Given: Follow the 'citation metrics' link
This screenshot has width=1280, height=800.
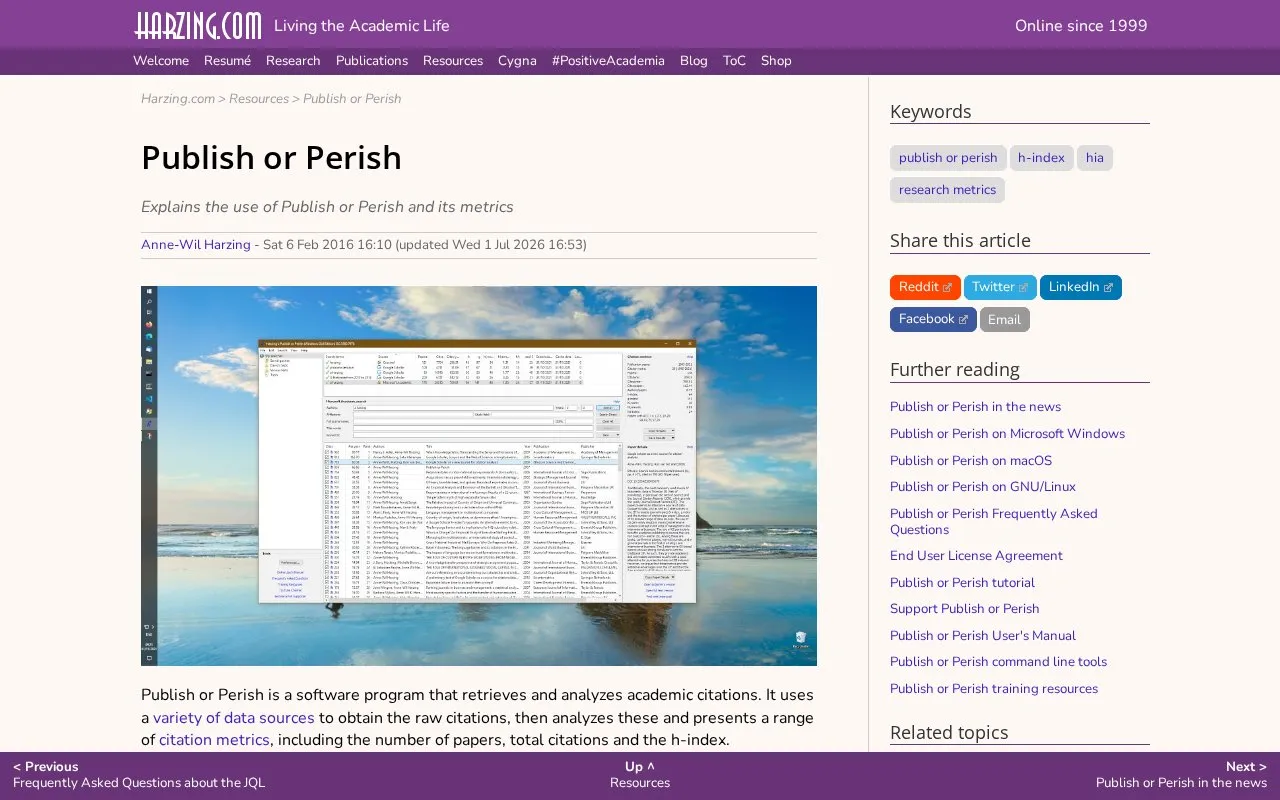Looking at the screenshot, I should 214,740.
